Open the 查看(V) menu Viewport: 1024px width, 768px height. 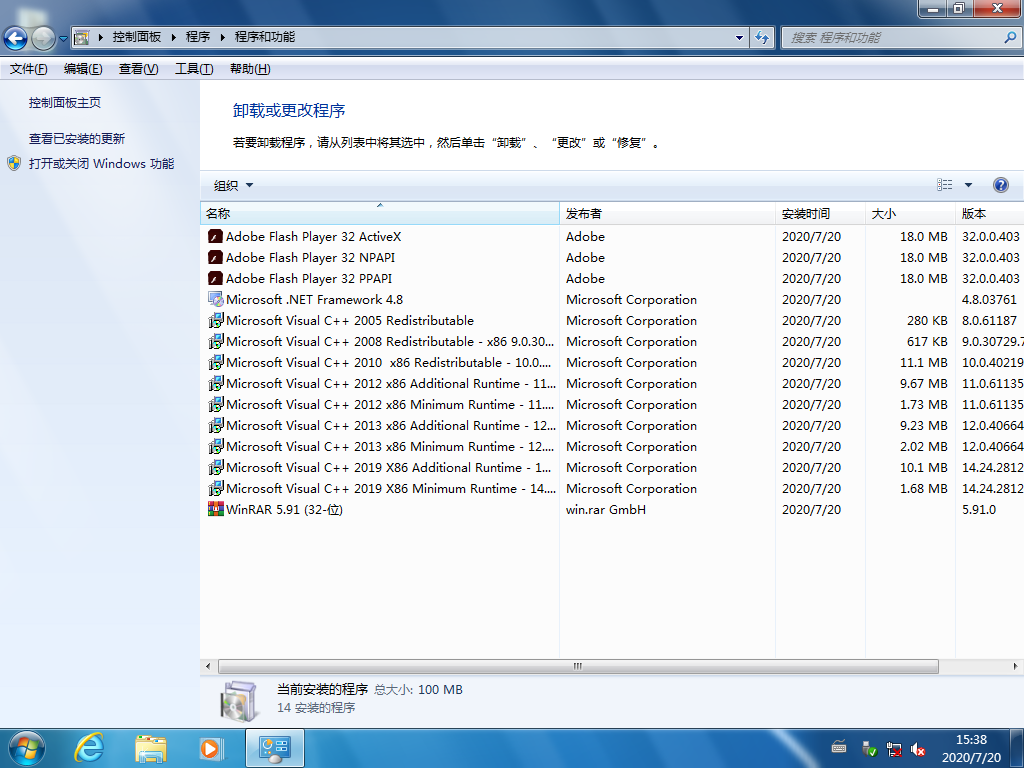(x=138, y=69)
